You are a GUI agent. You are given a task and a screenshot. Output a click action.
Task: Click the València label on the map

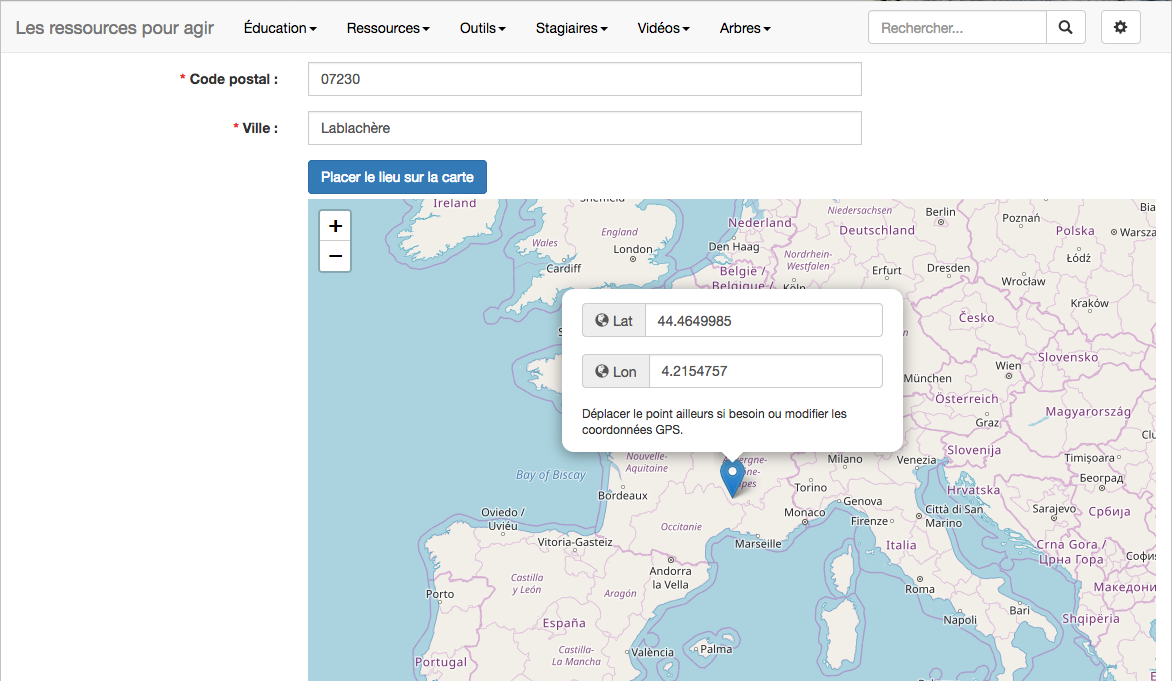pyautogui.click(x=653, y=652)
